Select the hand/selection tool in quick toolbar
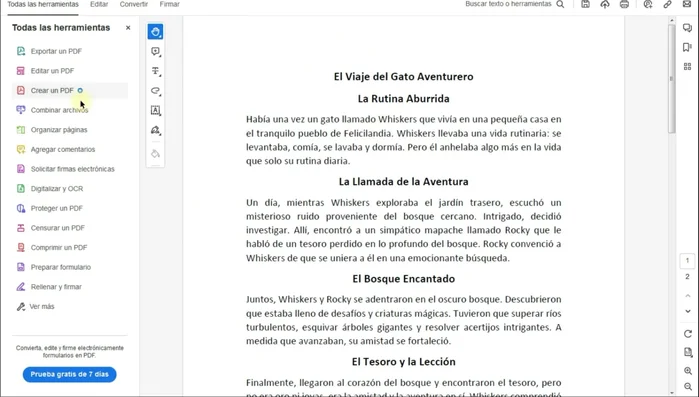Image resolution: width=699 pixels, height=397 pixels. point(155,32)
